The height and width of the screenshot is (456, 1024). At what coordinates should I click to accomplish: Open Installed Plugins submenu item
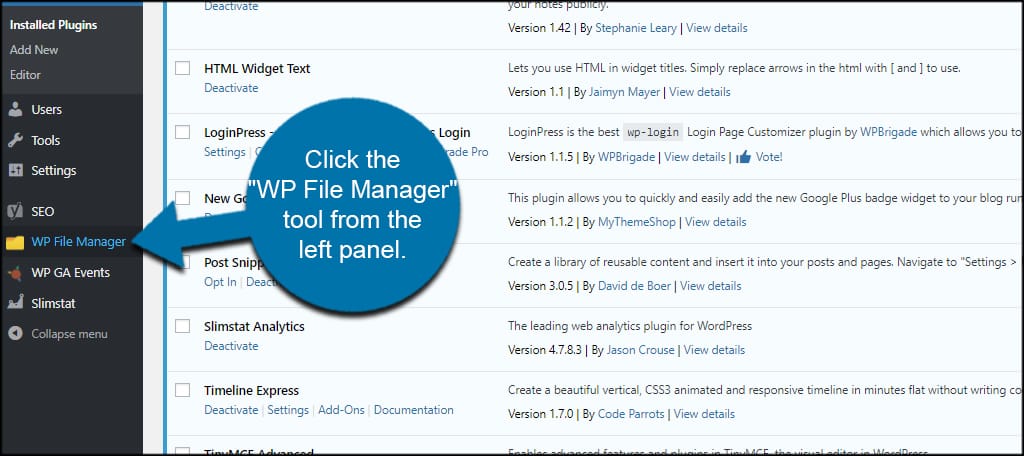coord(54,25)
